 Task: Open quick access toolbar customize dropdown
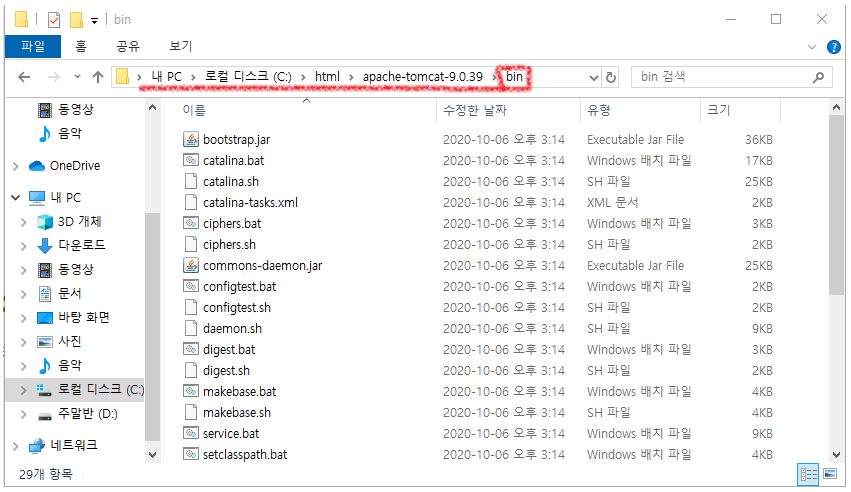(x=94, y=21)
